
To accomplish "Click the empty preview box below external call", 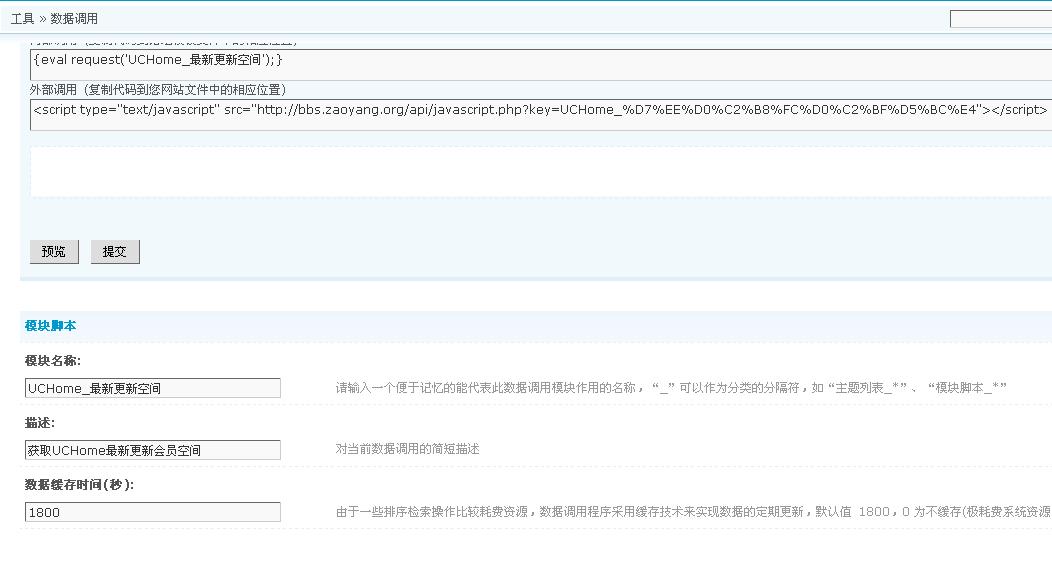I will (541, 172).
